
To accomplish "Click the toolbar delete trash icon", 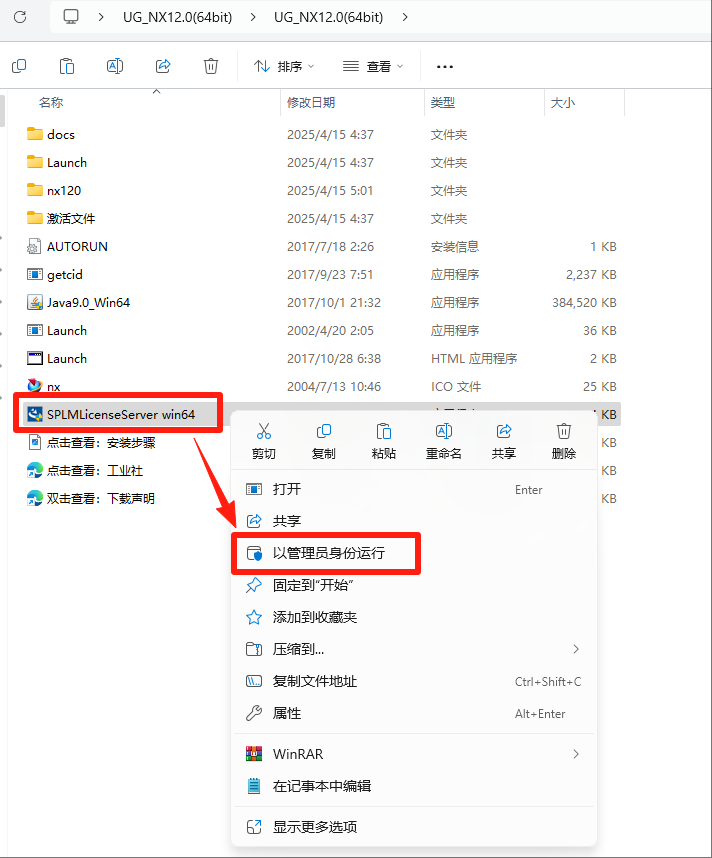I will tap(211, 66).
